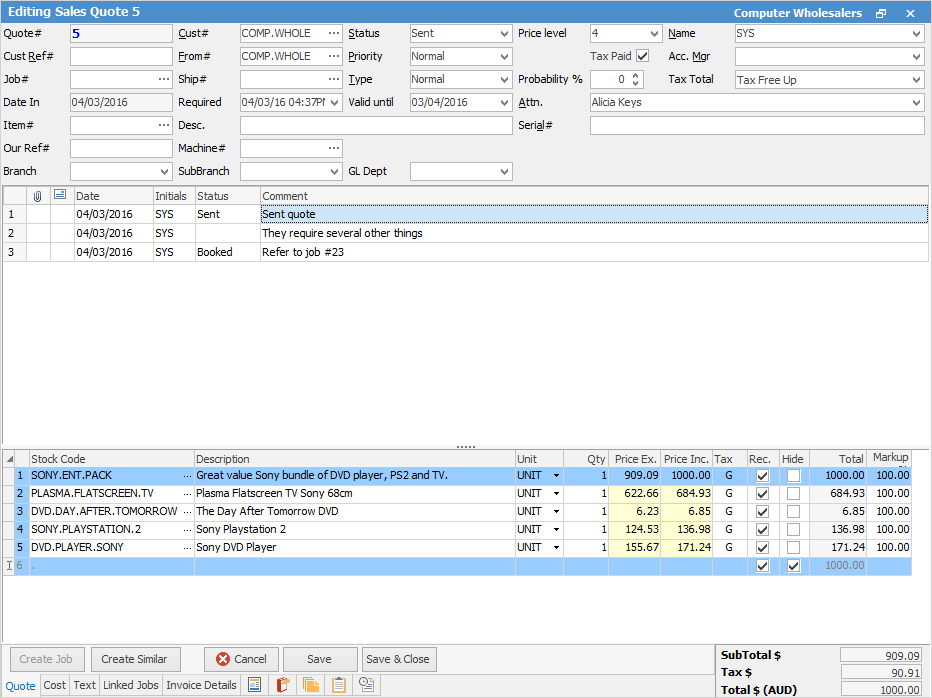Increase Probability % with up spinner arrow
Viewport: 932px width, 698px height.
tap(637, 75)
